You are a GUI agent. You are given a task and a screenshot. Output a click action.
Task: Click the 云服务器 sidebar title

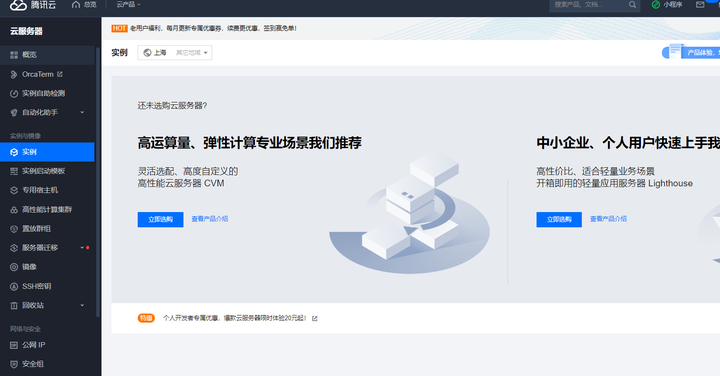(26, 31)
